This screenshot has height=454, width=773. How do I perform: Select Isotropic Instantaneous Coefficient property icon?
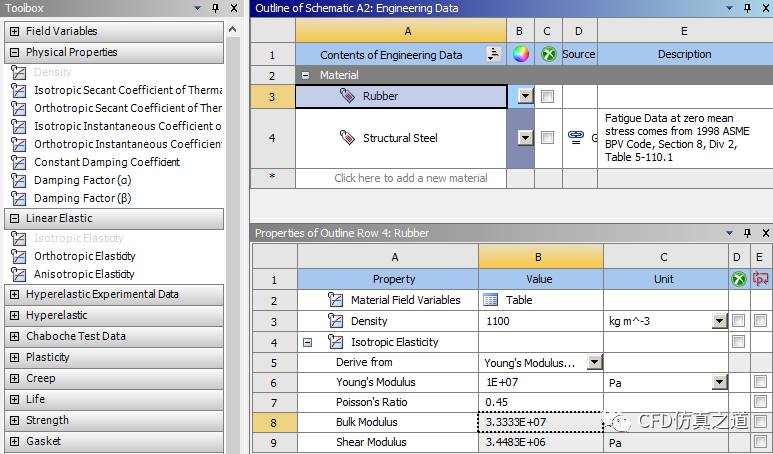click(19, 126)
